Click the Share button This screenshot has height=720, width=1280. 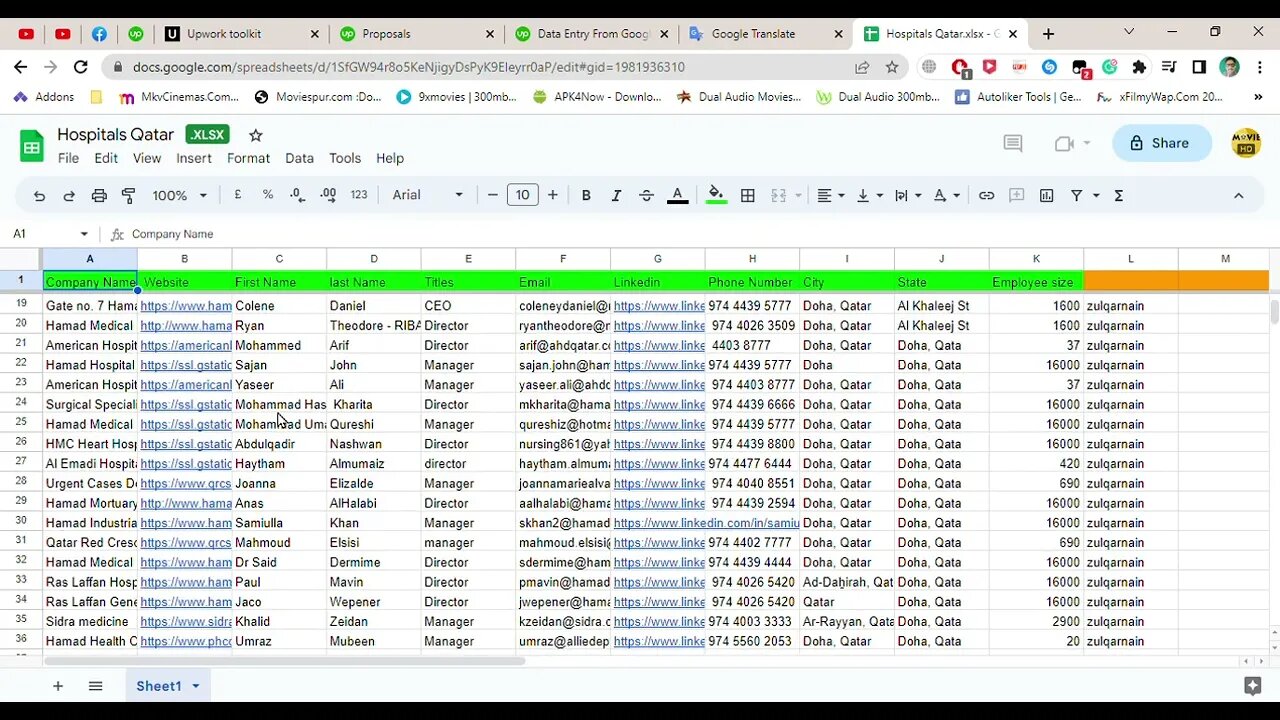click(1161, 143)
